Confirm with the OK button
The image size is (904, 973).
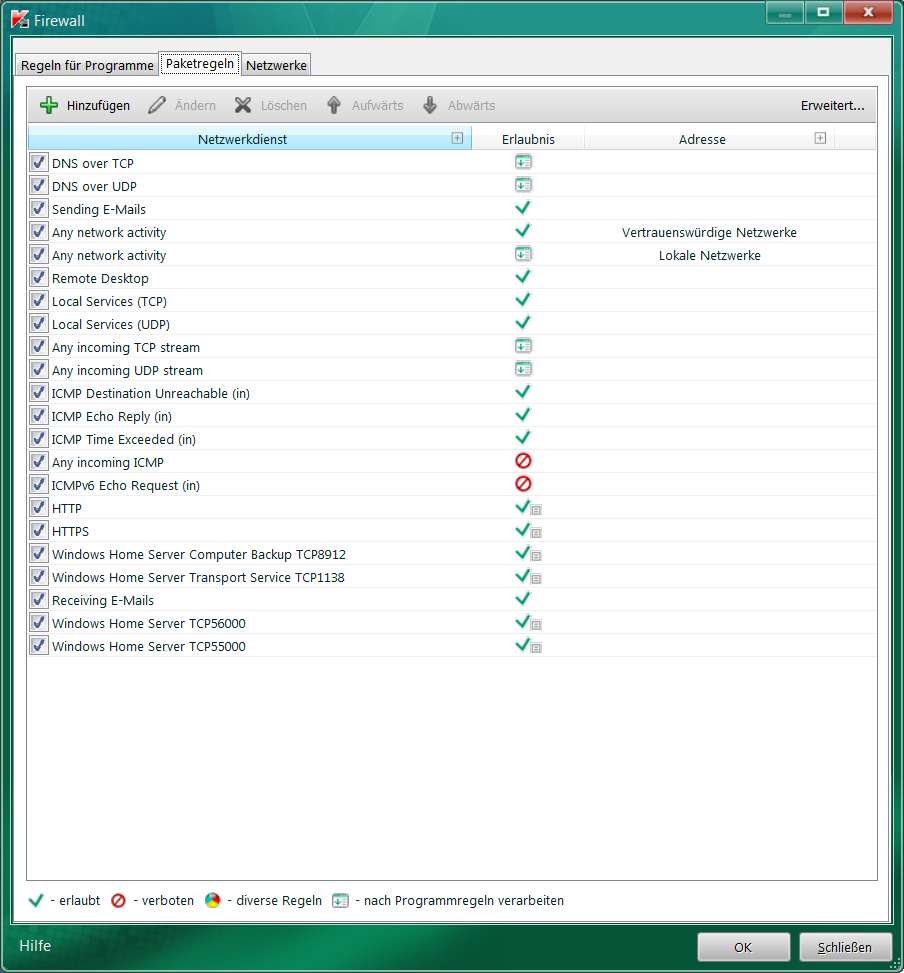(743, 947)
